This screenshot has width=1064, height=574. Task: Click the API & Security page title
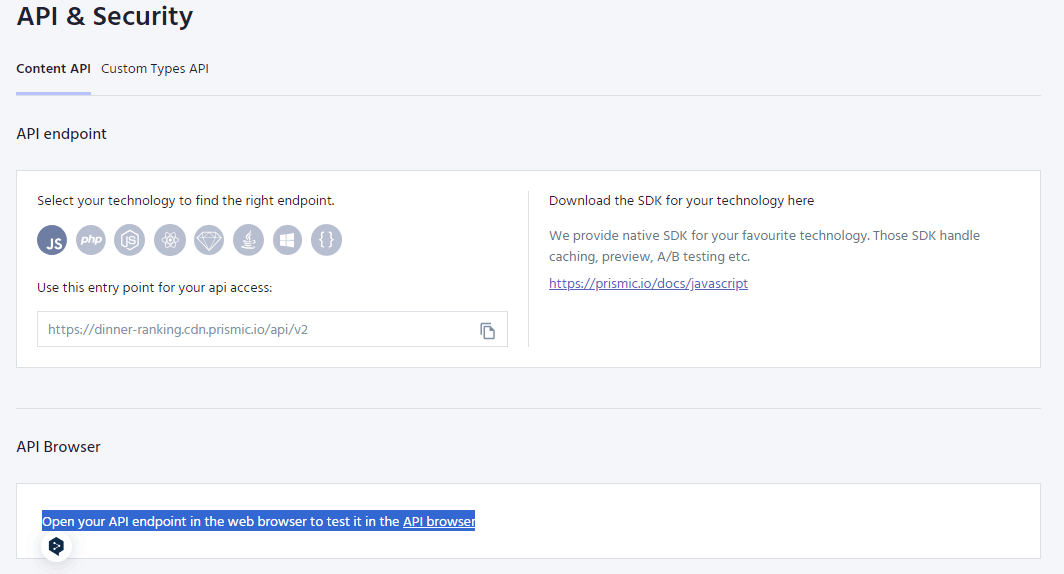[104, 16]
